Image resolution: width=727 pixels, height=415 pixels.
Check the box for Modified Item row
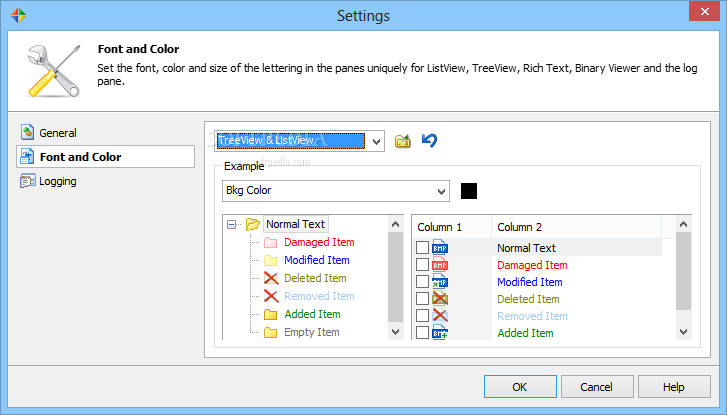[x=422, y=281]
